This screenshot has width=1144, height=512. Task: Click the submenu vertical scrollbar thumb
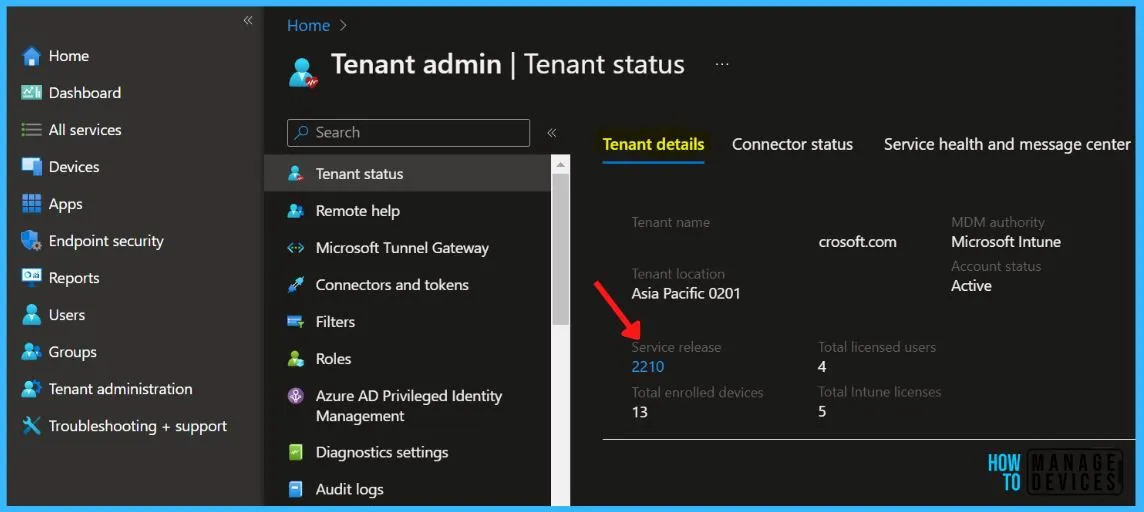(x=560, y=250)
